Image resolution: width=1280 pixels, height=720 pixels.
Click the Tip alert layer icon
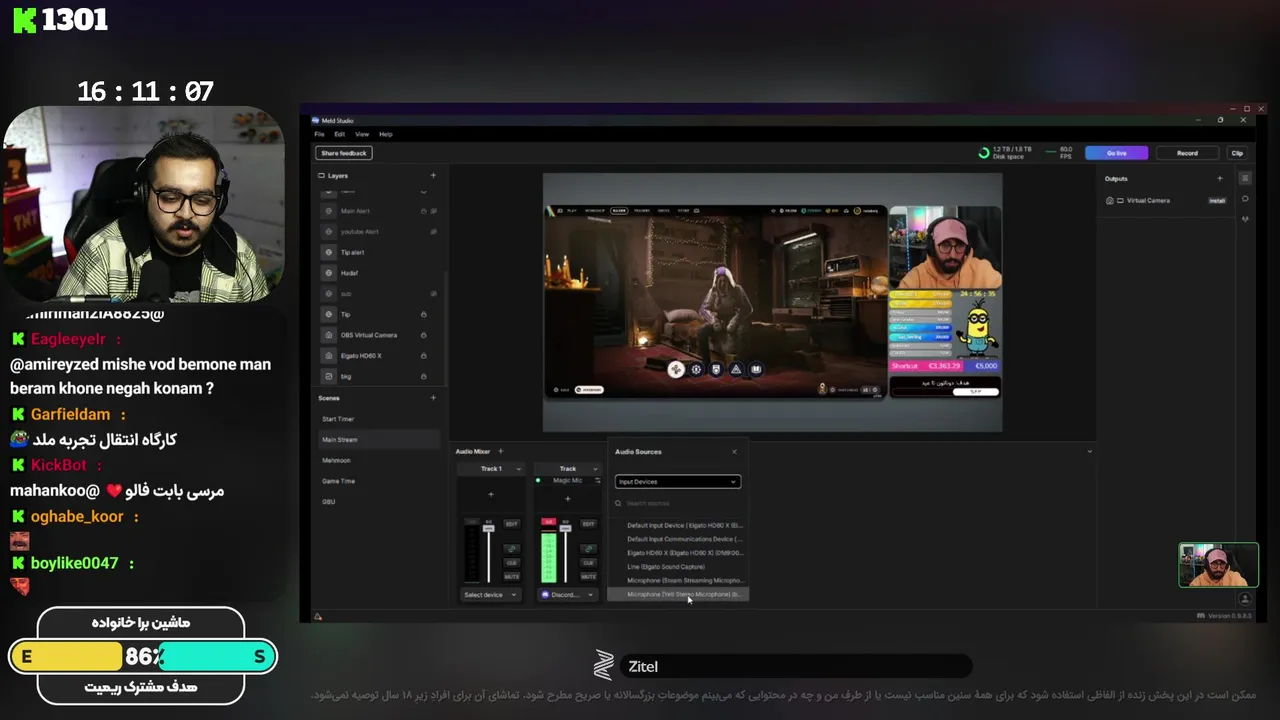tap(328, 252)
